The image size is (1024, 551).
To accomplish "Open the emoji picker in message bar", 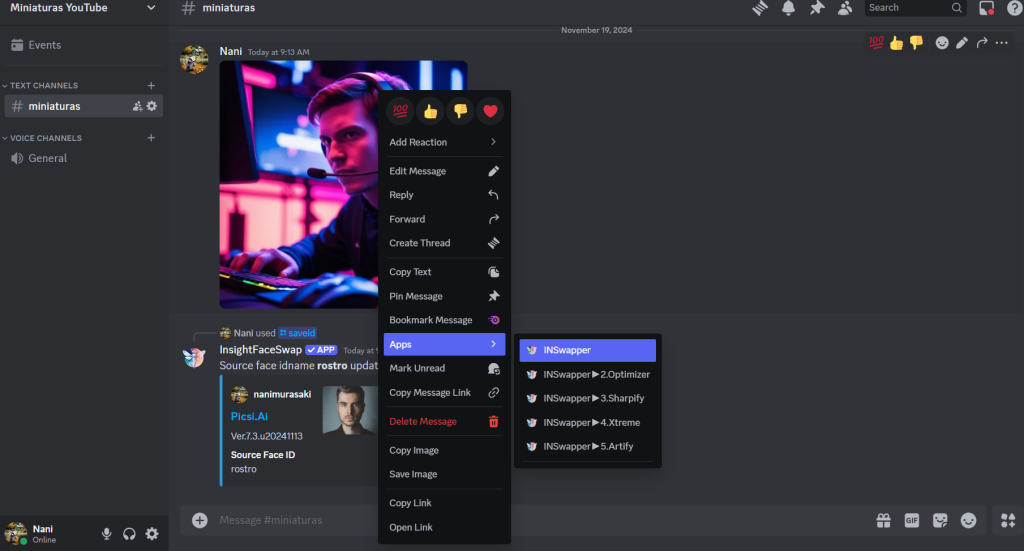I will [968, 520].
